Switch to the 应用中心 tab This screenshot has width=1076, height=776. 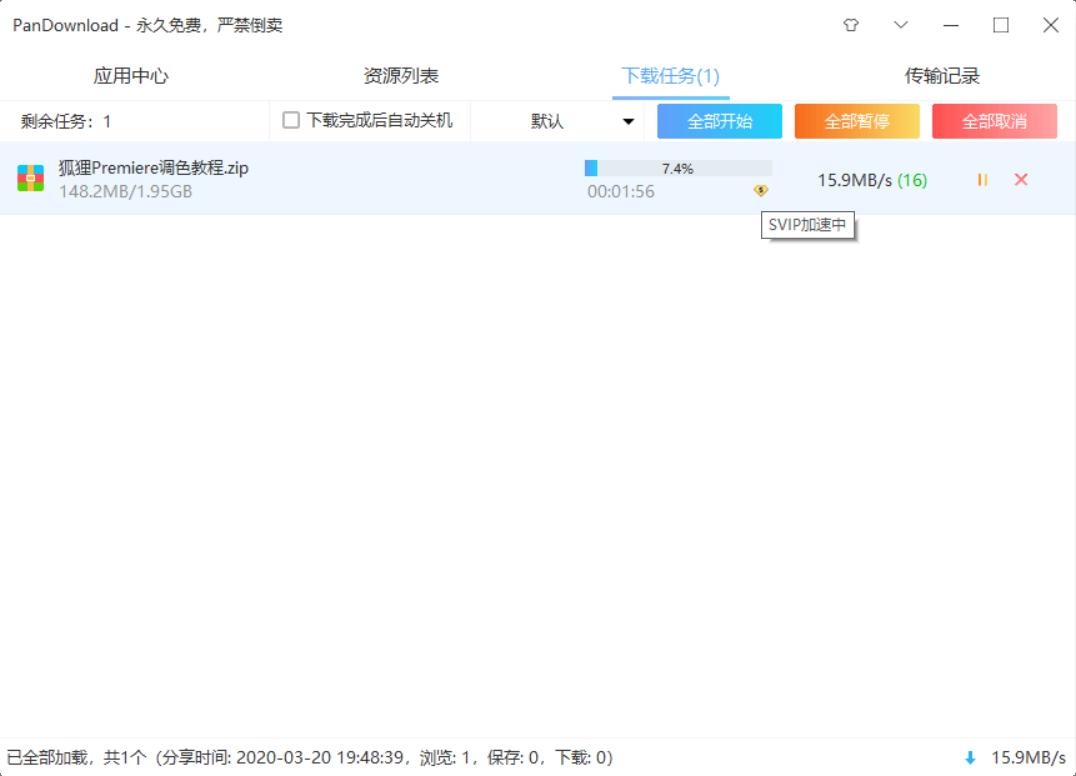point(130,75)
